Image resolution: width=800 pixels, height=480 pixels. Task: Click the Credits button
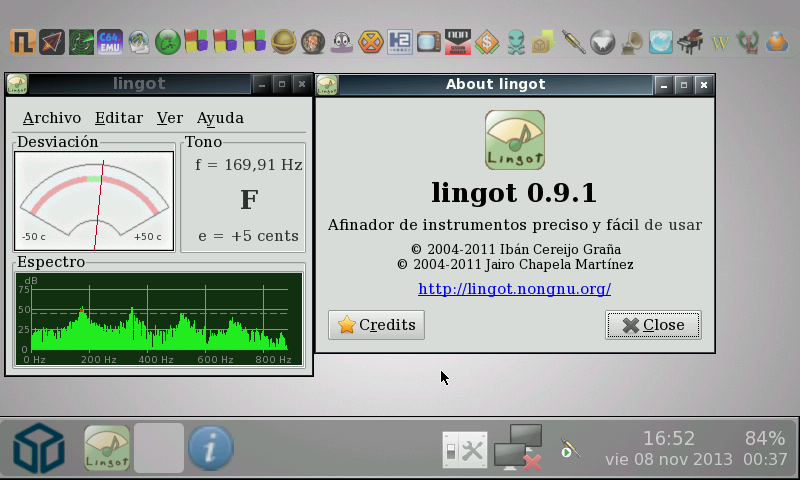click(x=376, y=325)
